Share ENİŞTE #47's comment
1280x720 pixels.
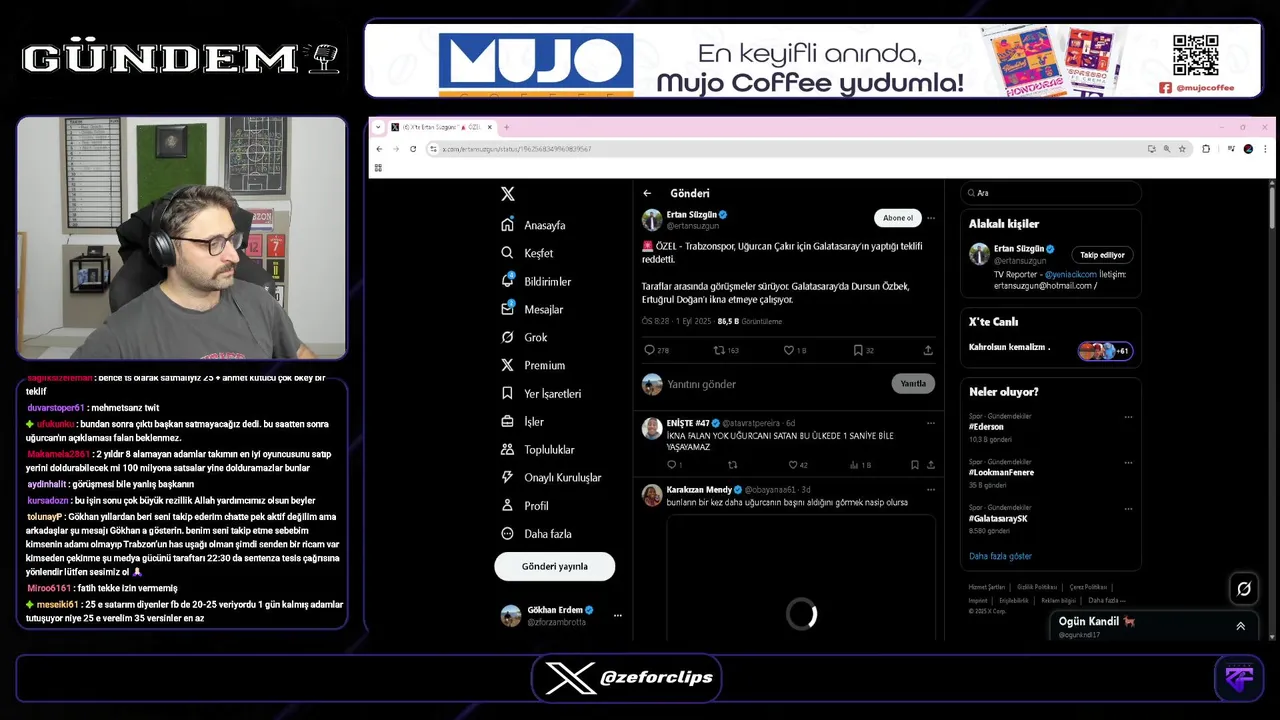tap(931, 465)
